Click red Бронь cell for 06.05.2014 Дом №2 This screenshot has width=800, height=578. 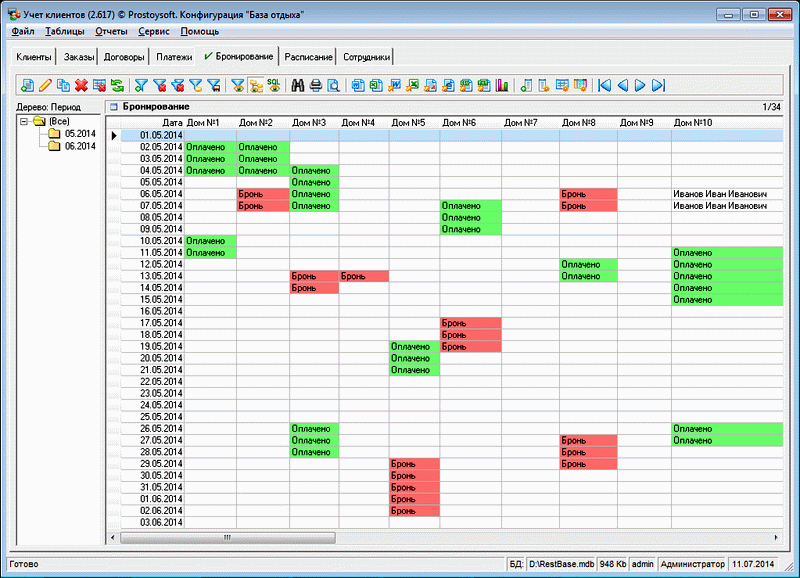tap(262, 194)
